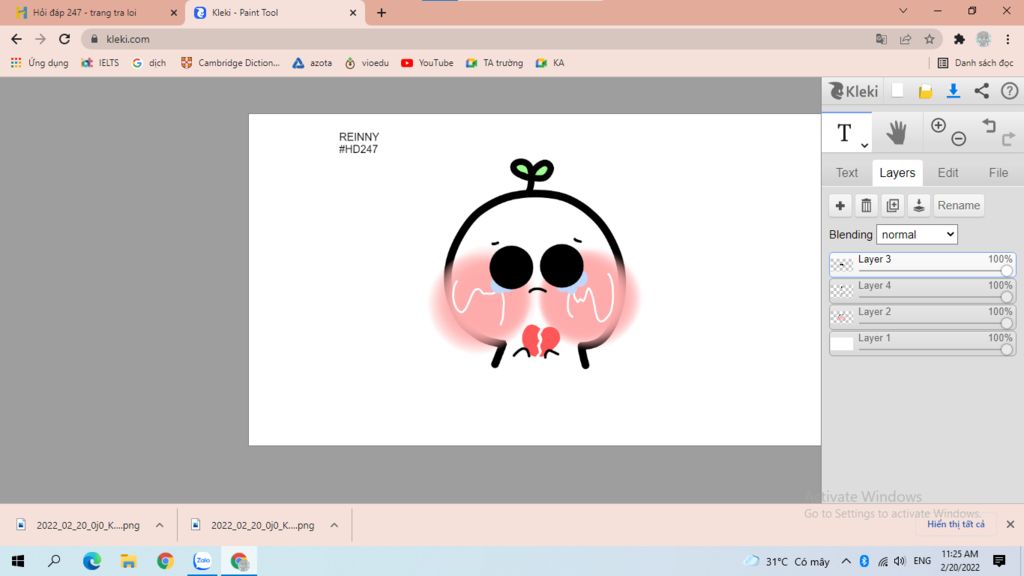This screenshot has height=576, width=1024.
Task: Open an image file via folder icon
Action: pos(925,91)
